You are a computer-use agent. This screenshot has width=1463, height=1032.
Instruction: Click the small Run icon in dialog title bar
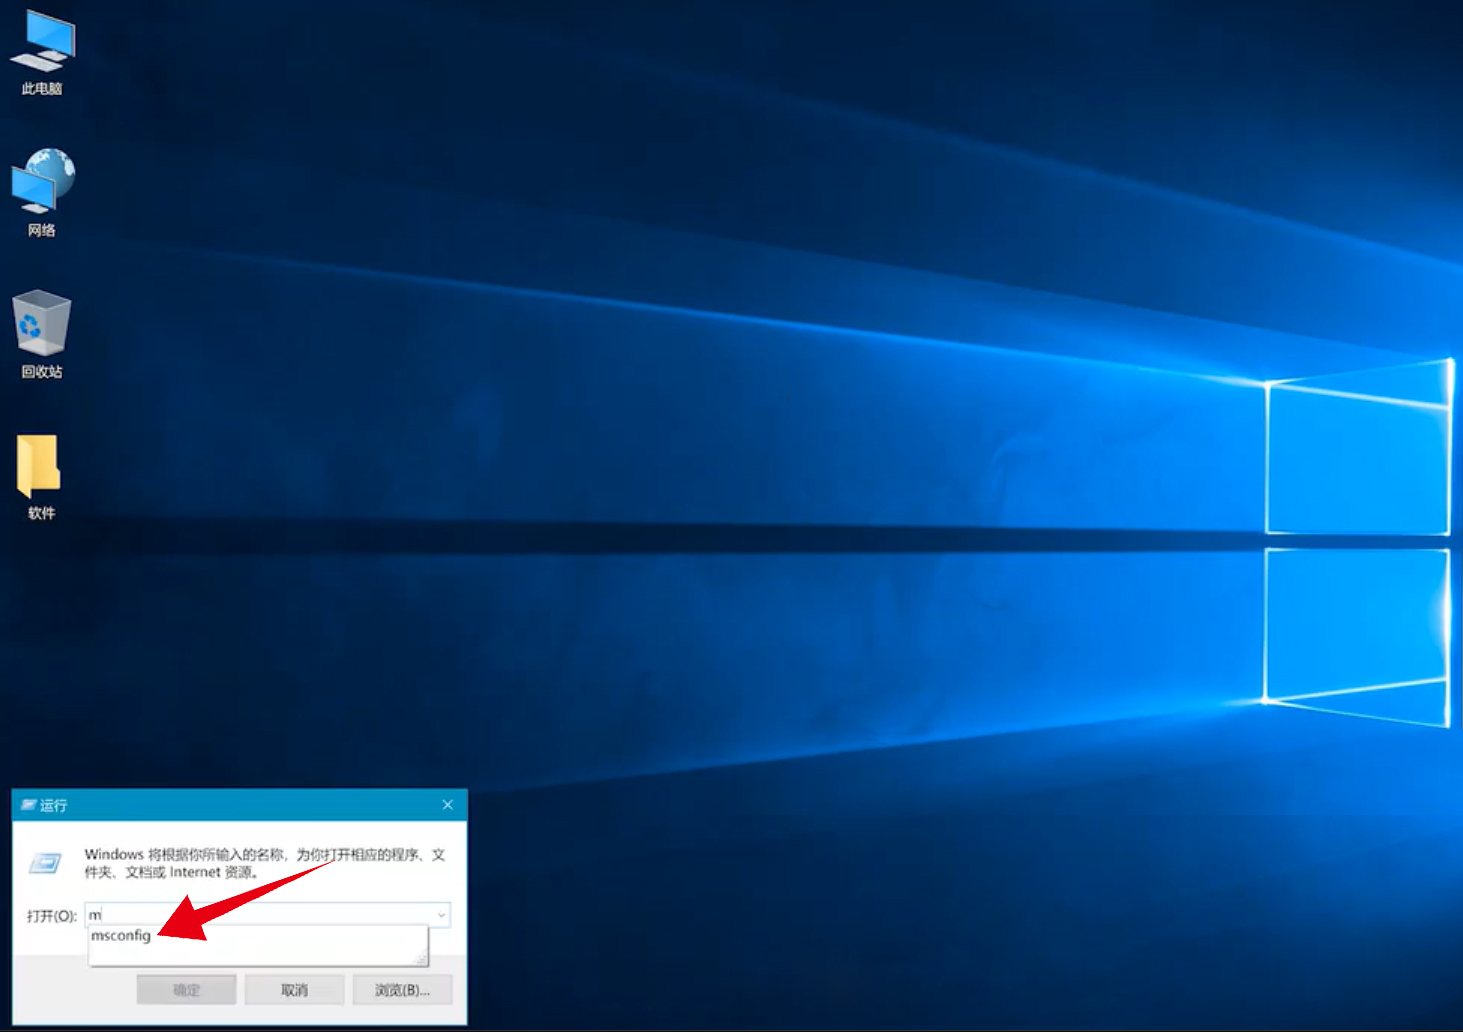pos(28,805)
